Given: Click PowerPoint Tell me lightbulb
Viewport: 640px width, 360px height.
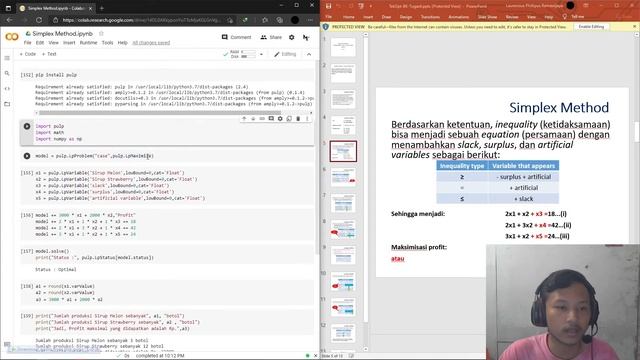Looking at the screenshot, I should 564,17.
